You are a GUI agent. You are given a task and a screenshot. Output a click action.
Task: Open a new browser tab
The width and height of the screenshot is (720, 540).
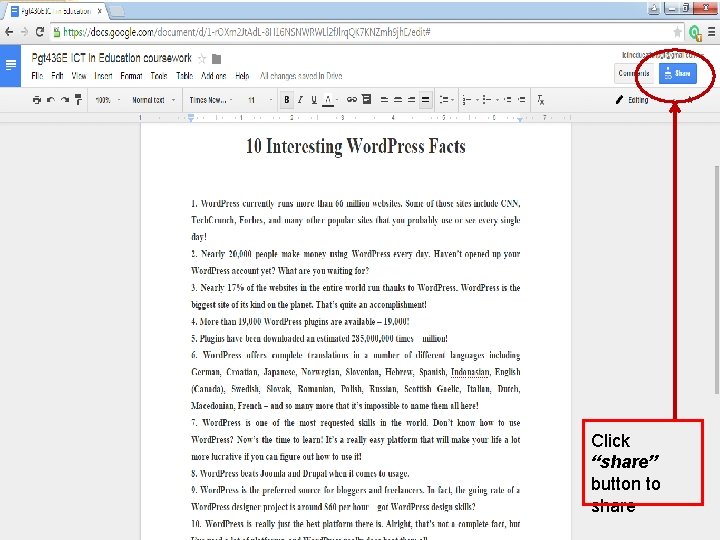[117, 11]
